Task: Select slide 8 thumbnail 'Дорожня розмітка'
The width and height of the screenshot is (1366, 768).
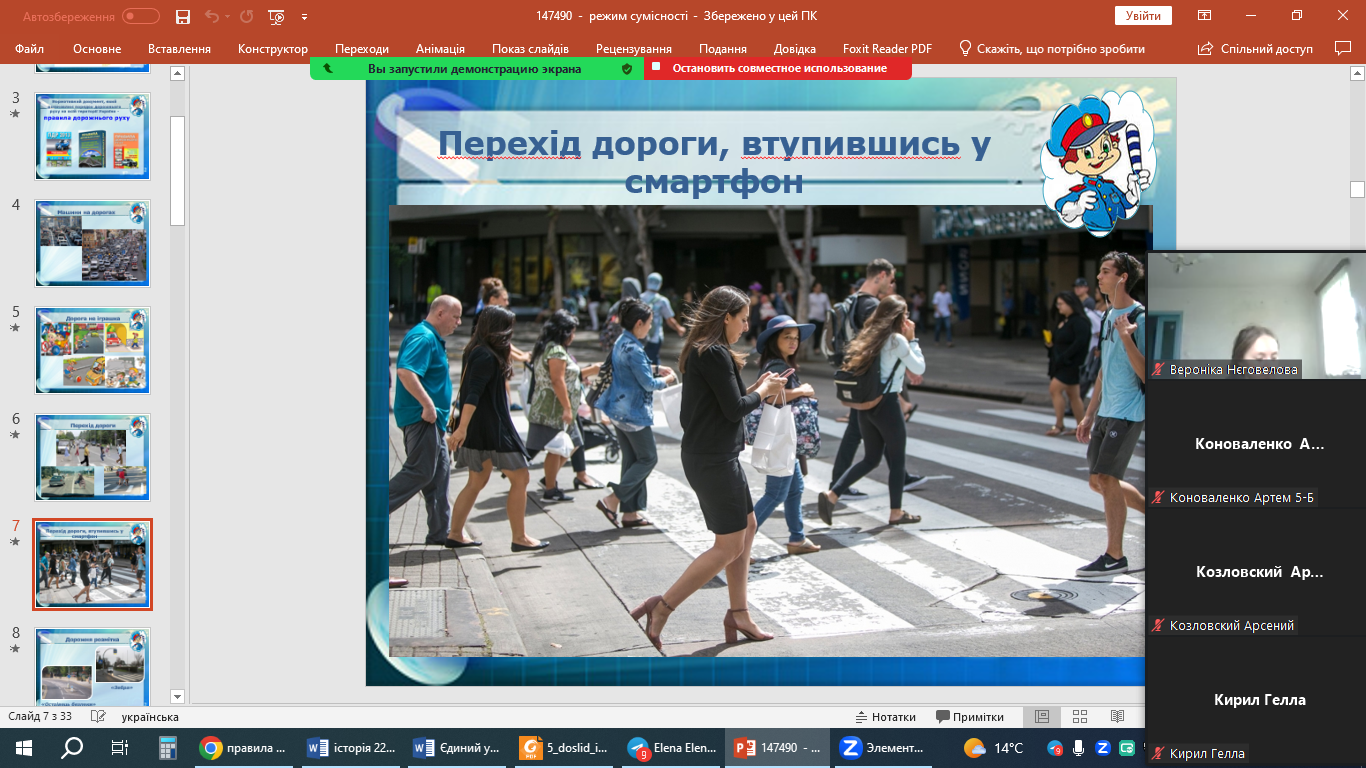Action: pyautogui.click(x=92, y=666)
